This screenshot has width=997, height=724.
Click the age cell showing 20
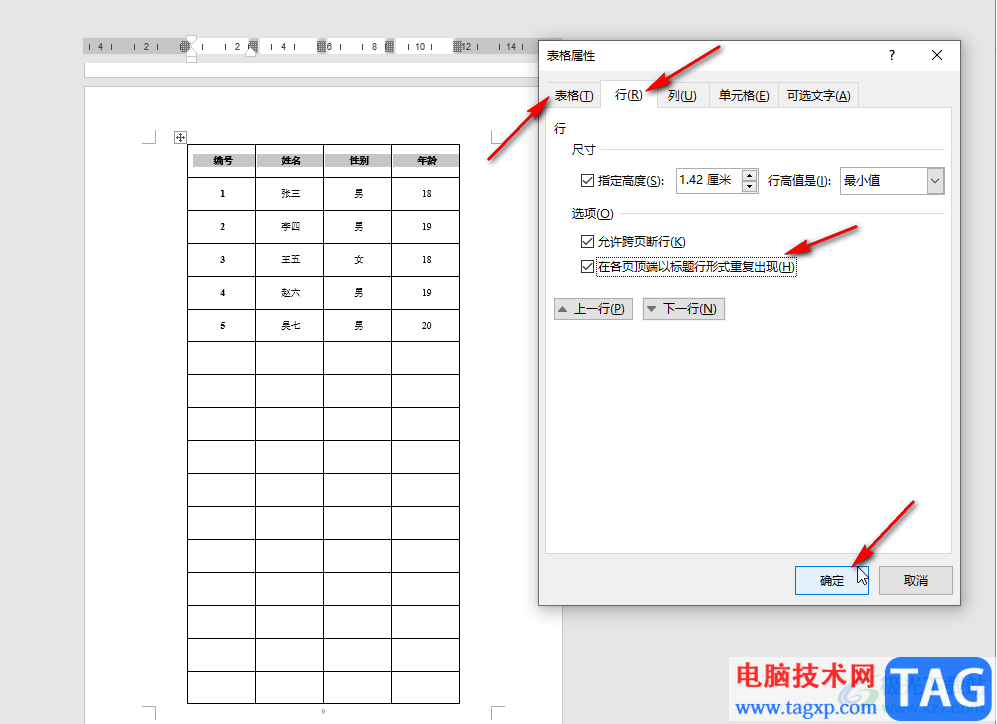point(426,326)
